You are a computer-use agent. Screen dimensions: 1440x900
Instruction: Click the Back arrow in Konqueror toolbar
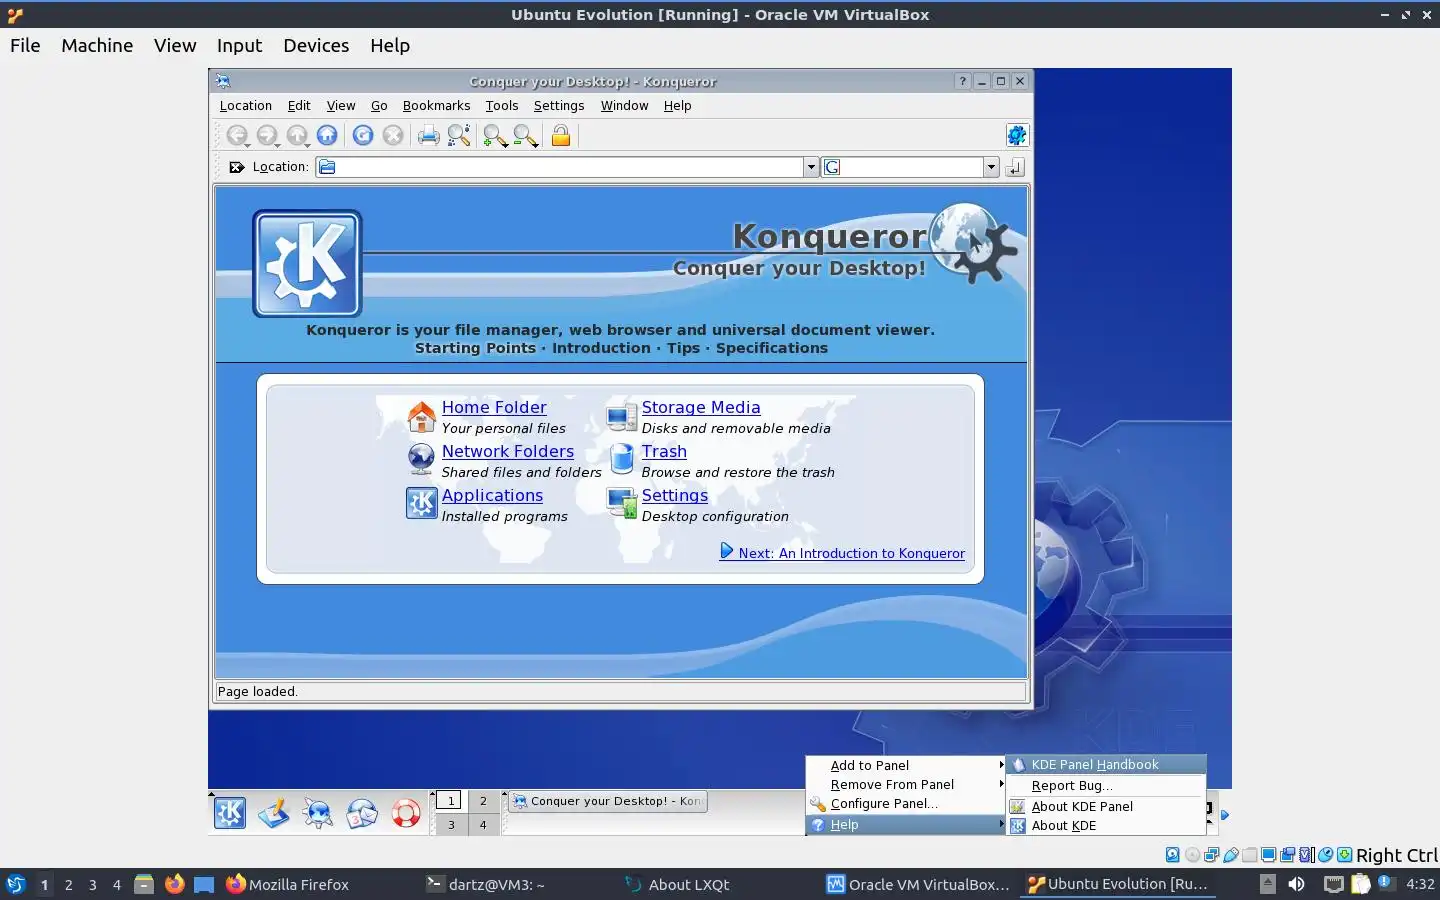237,136
